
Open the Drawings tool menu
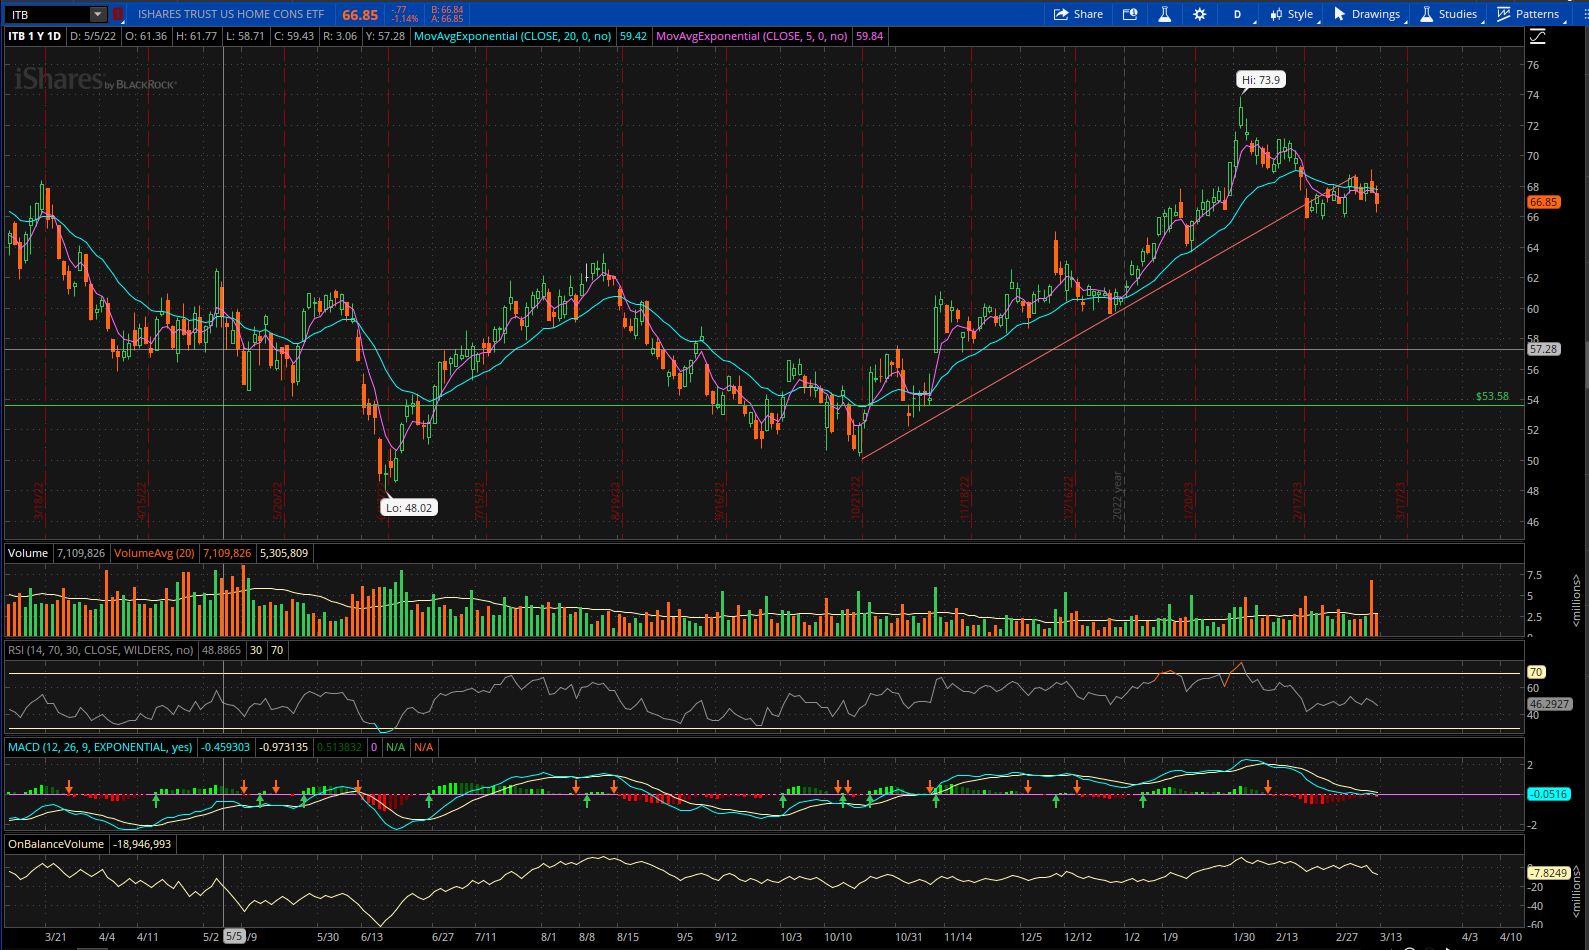1367,14
